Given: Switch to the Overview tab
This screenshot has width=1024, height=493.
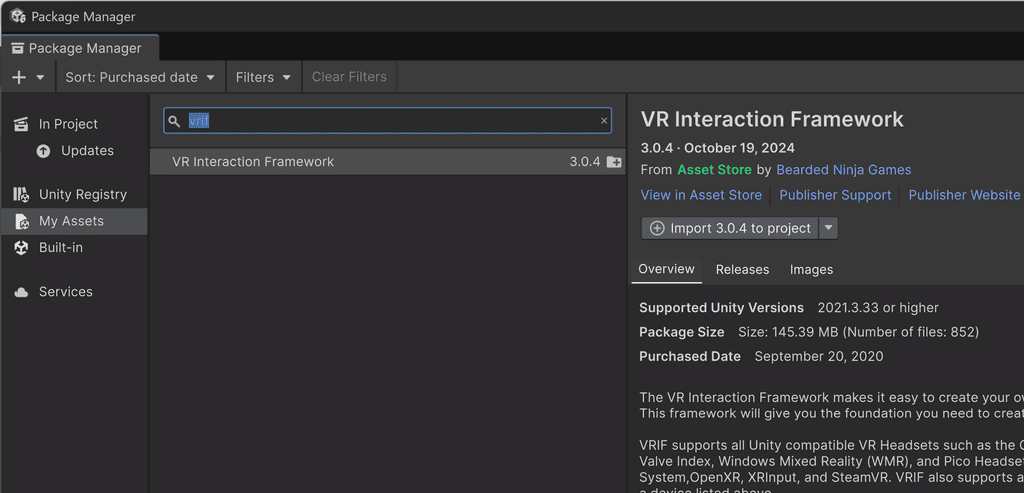Looking at the screenshot, I should coord(666,270).
